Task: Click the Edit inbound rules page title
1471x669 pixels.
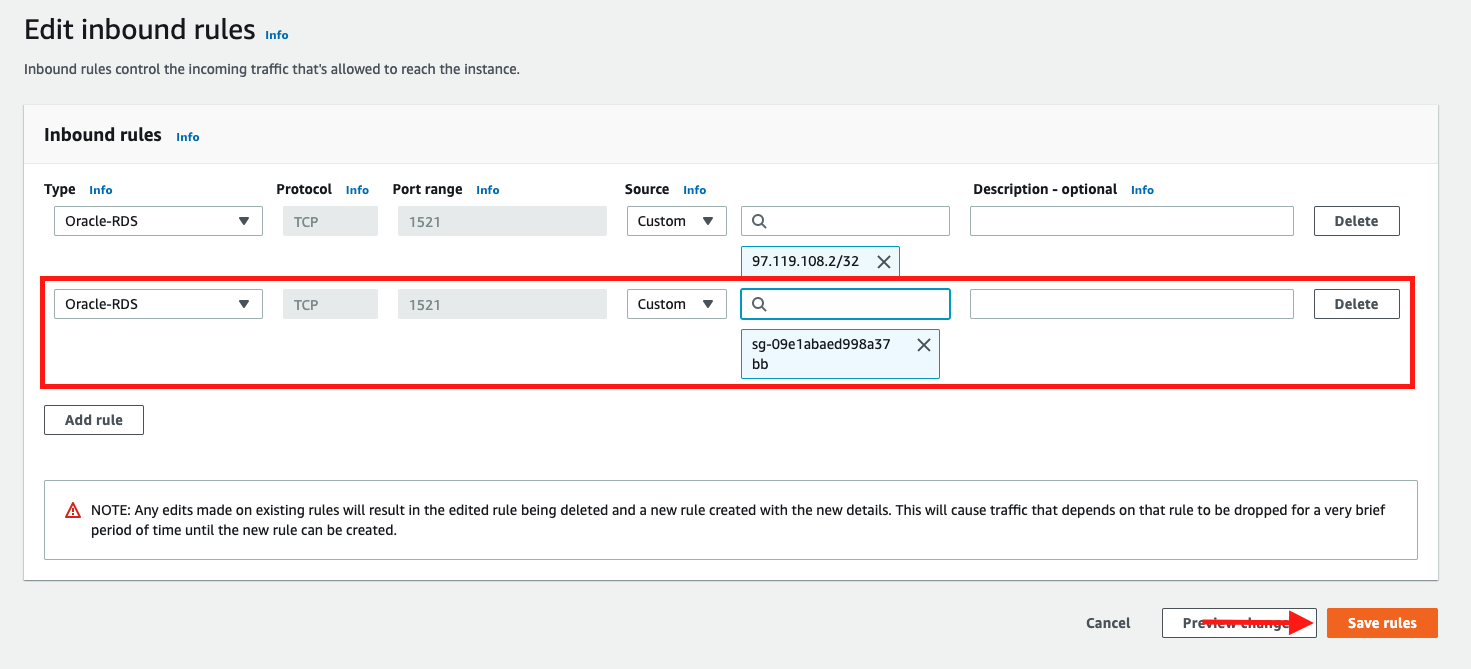Action: pyautogui.click(x=140, y=30)
